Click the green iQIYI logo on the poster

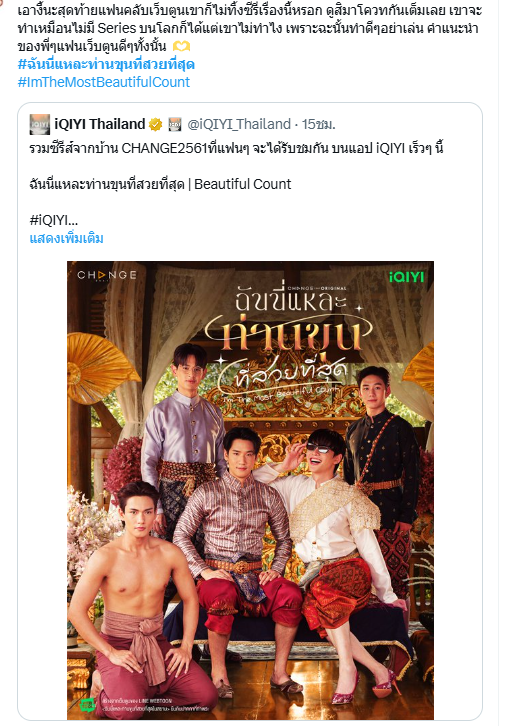[x=407, y=277]
